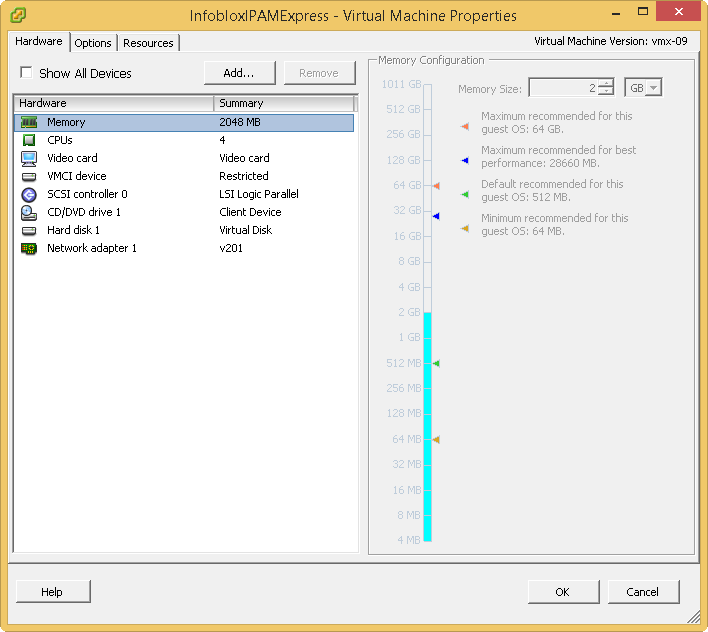The height and width of the screenshot is (632, 708).
Task: Select the Hard disk 1 row label
Action: click(73, 231)
